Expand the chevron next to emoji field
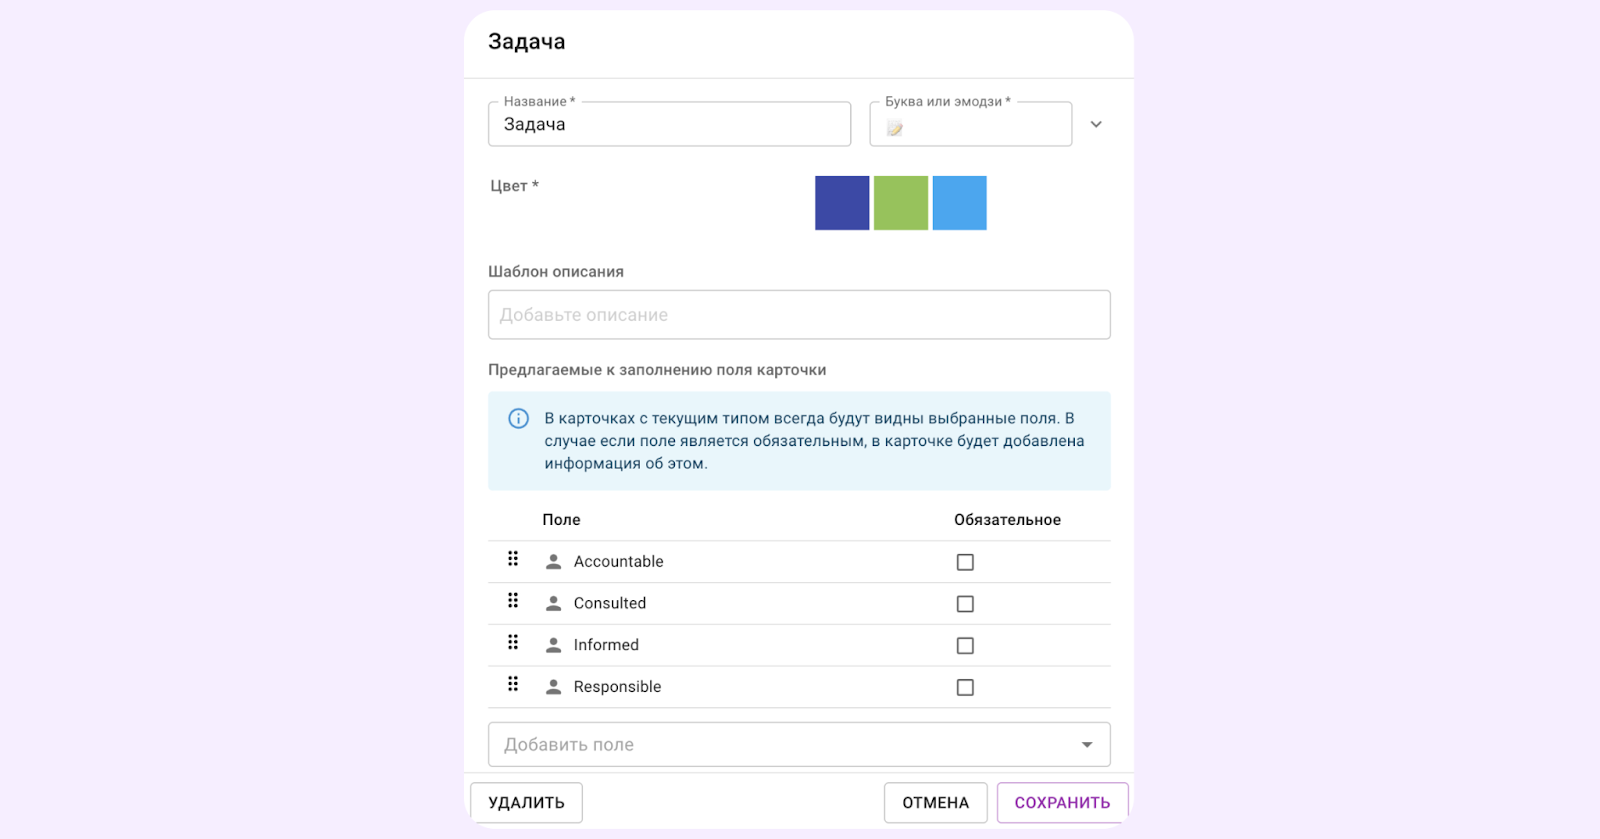Viewport: 1600px width, 839px height. pos(1096,125)
